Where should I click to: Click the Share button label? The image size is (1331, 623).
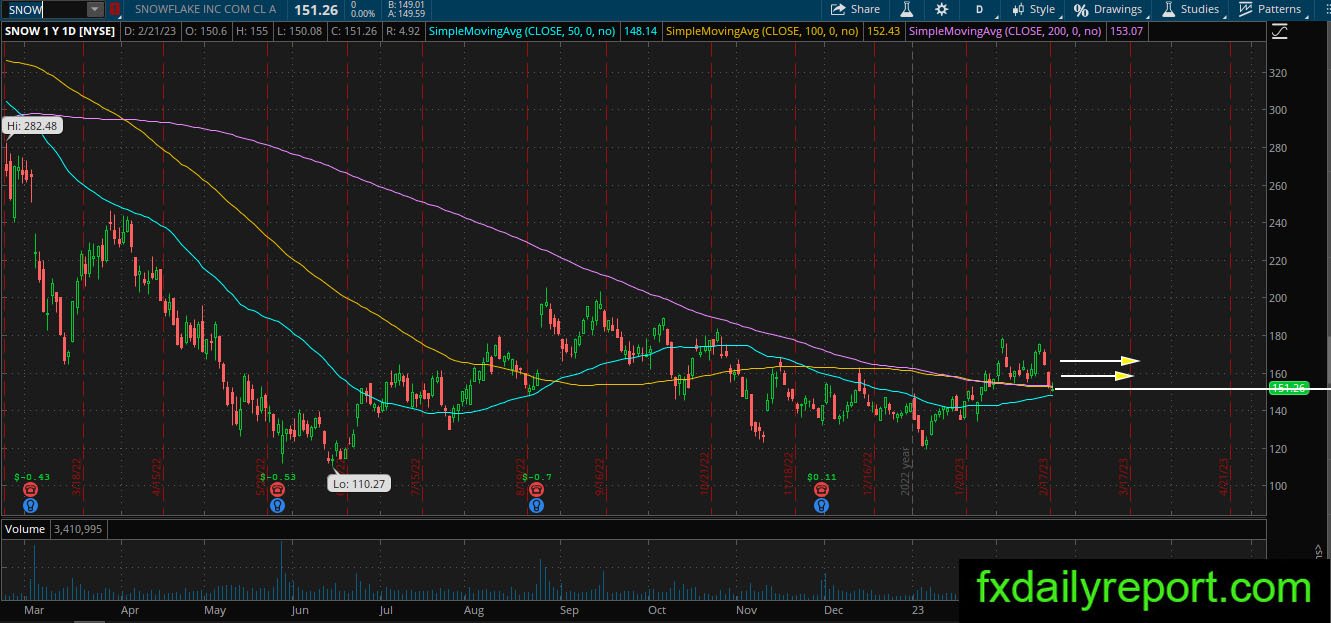(x=865, y=9)
